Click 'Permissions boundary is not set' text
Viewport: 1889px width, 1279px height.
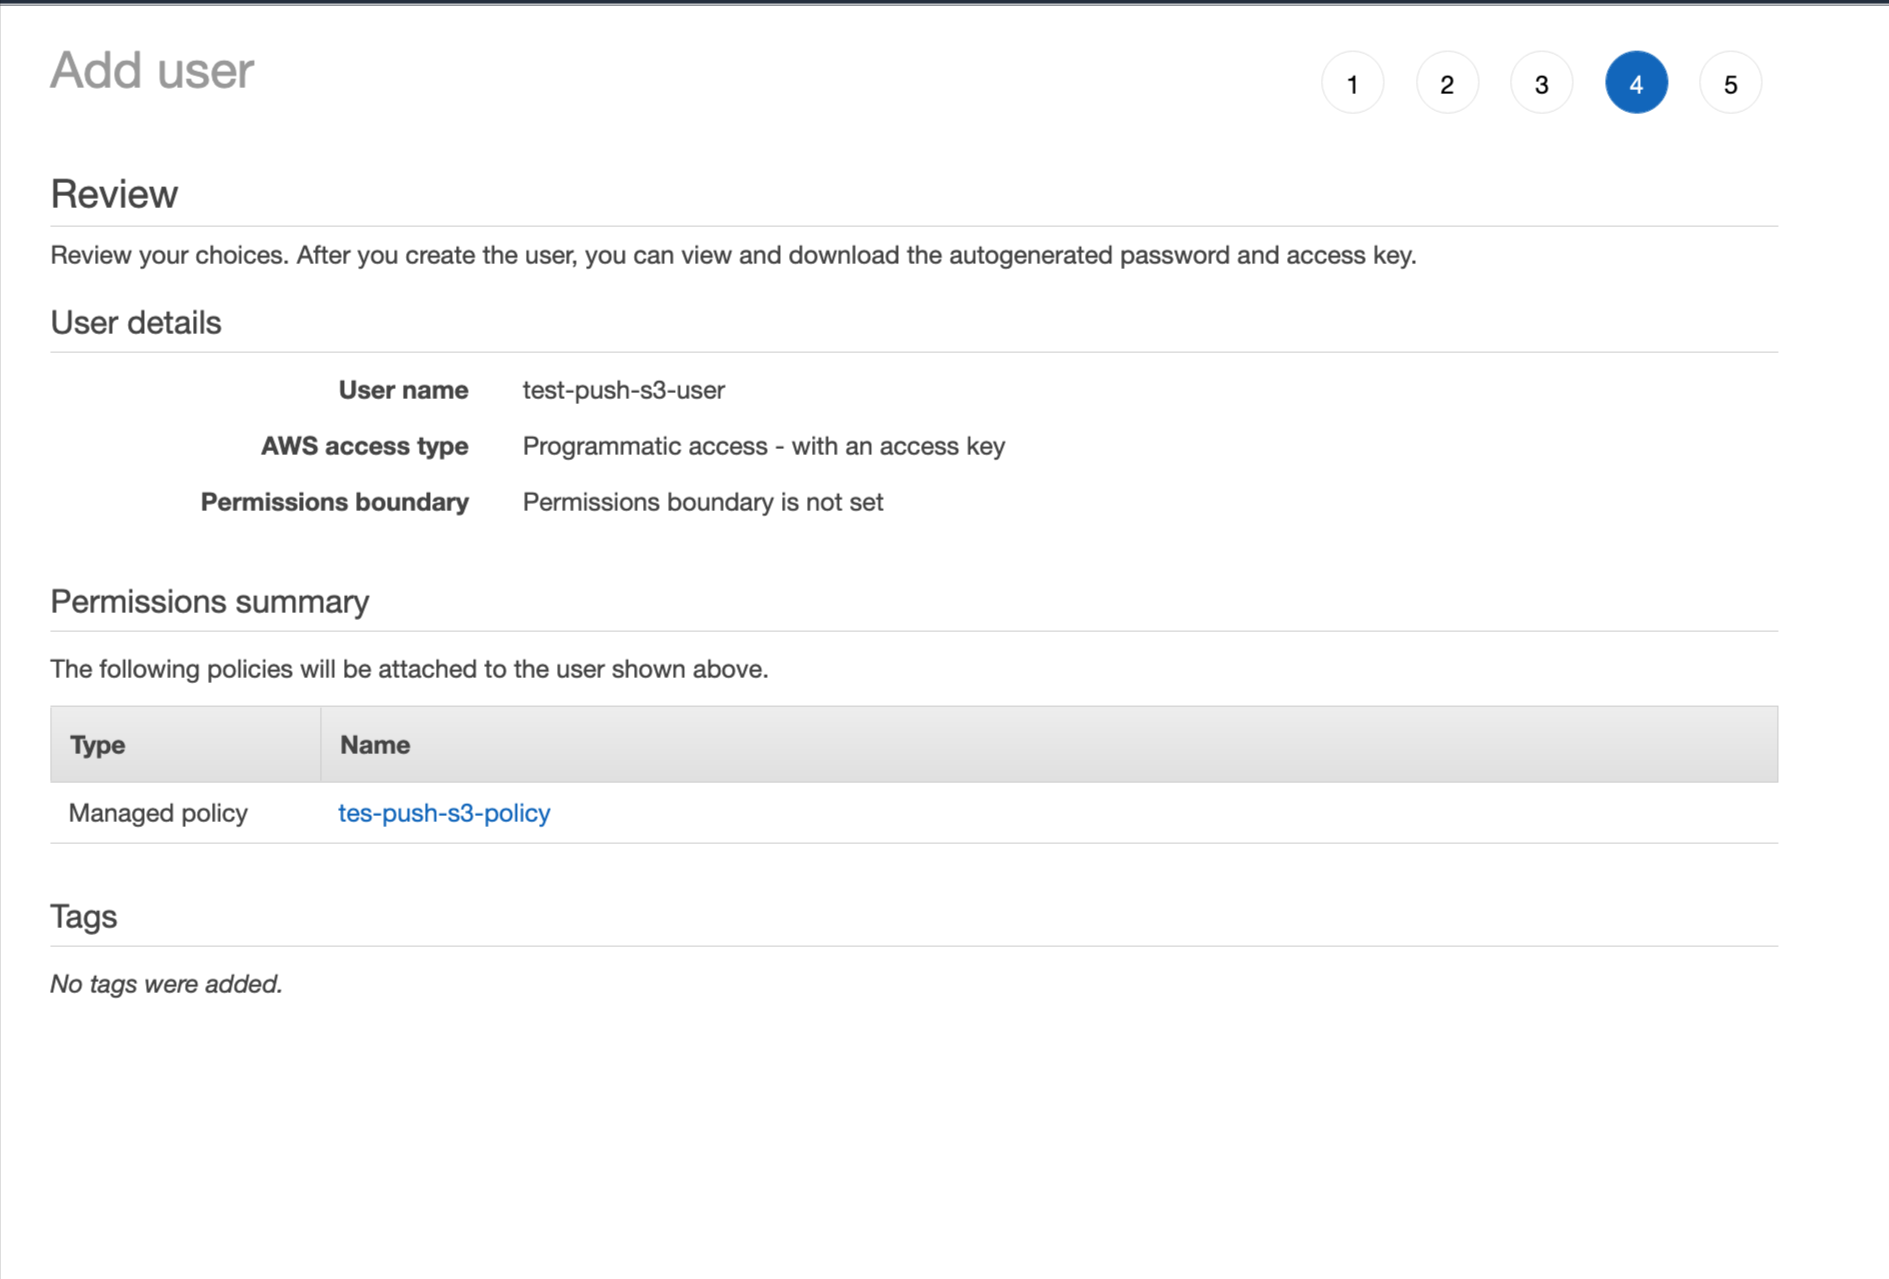point(702,502)
